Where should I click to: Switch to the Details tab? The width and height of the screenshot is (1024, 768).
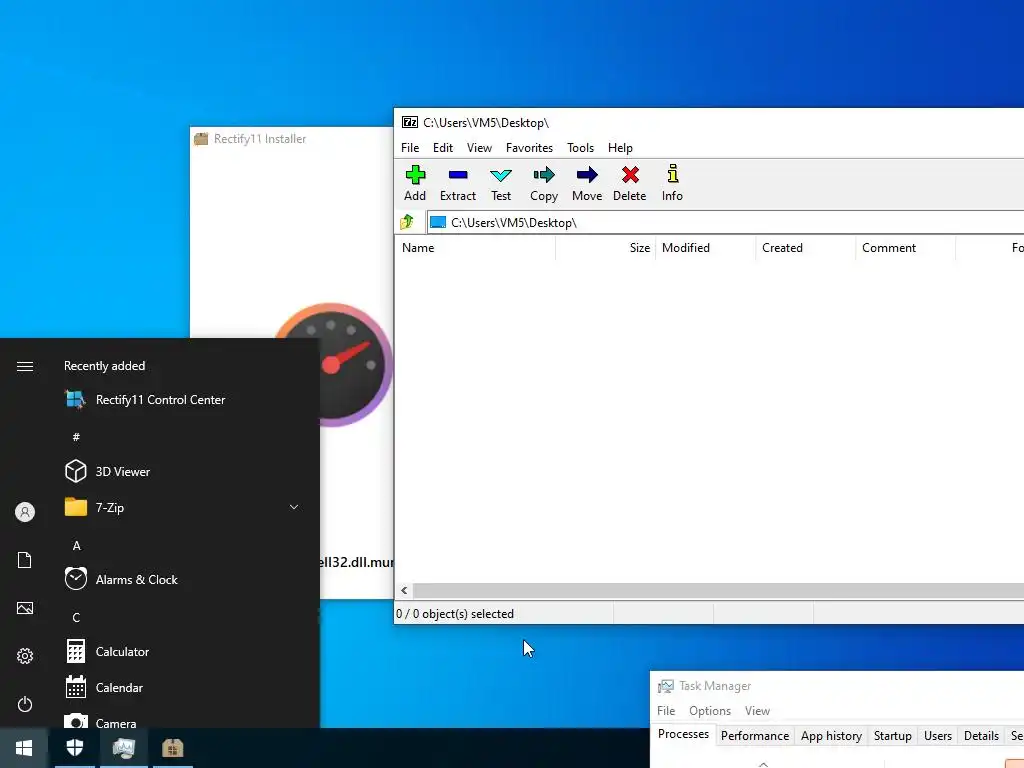point(981,736)
